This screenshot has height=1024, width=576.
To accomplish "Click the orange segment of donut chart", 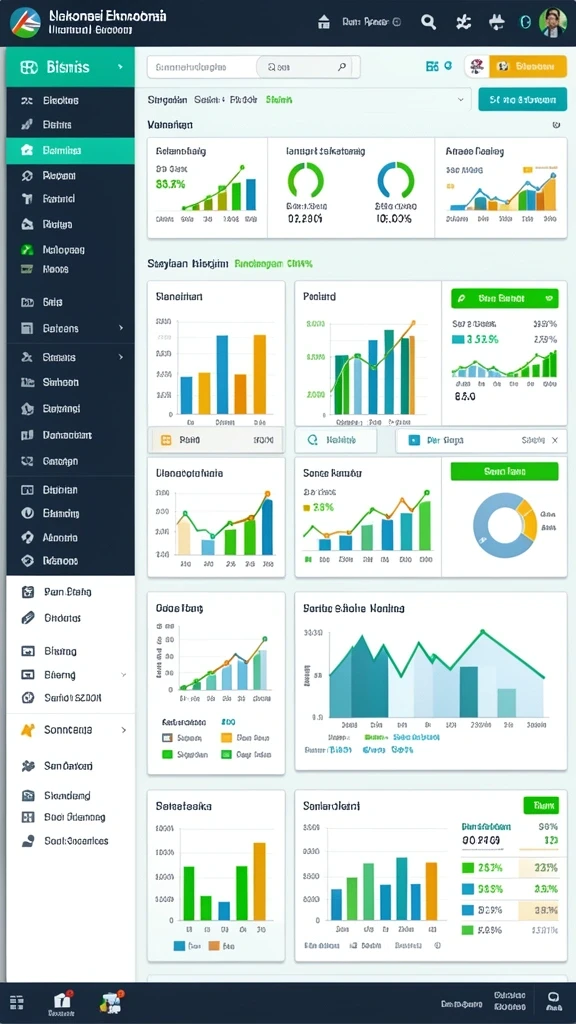I will 526,519.
